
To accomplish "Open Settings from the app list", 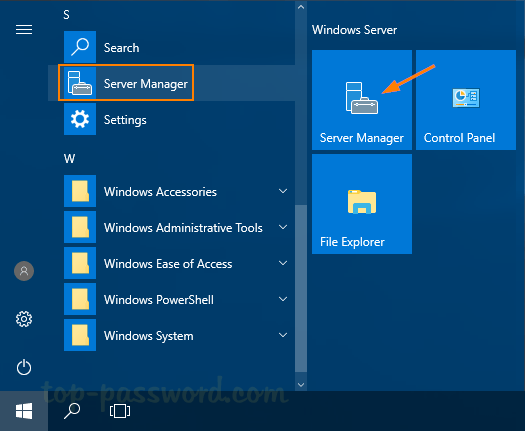I will (171, 119).
